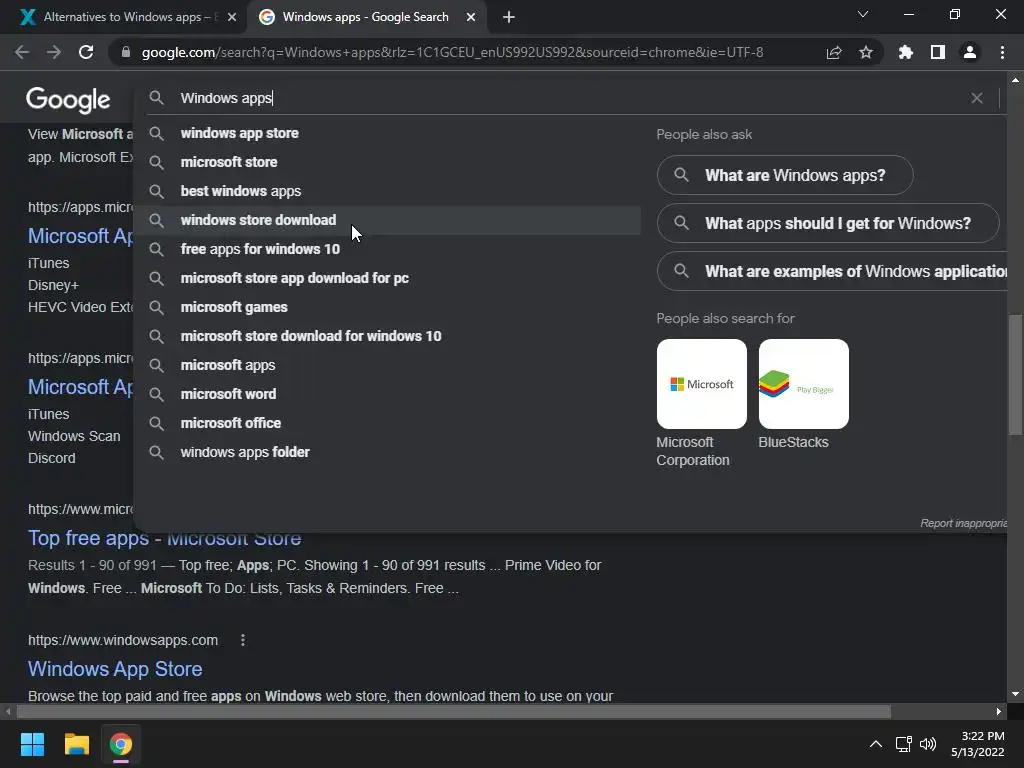
Task: Open the BlueStacks thumbnail
Action: pos(803,384)
